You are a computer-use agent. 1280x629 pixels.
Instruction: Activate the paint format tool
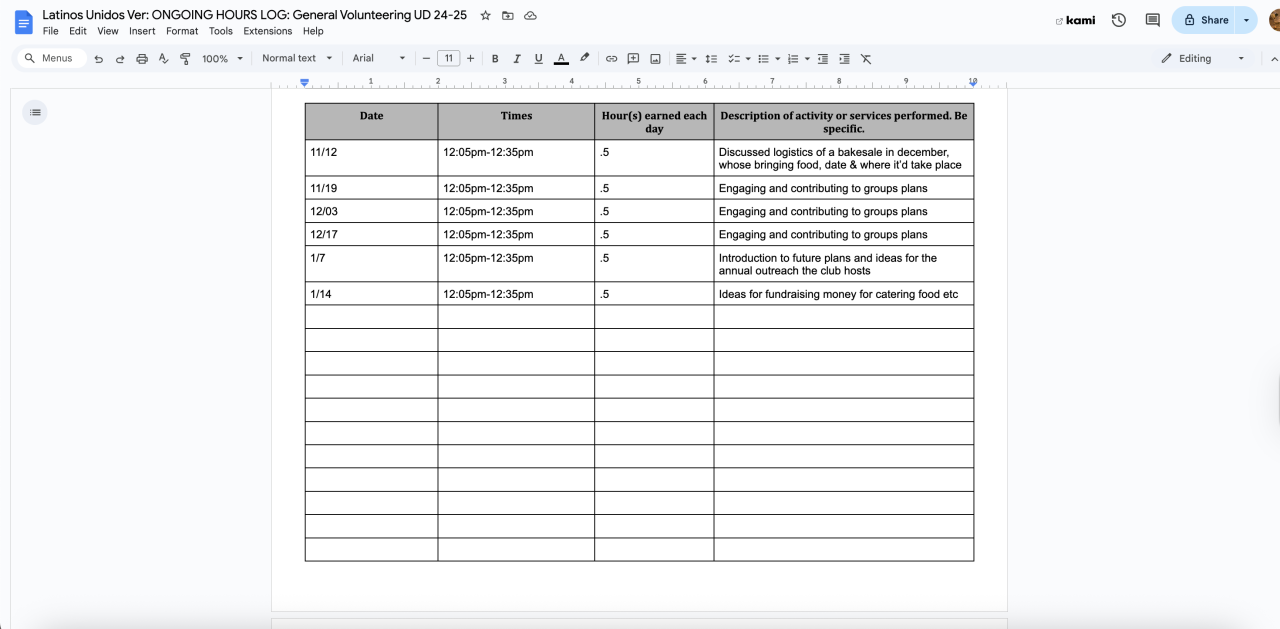coord(185,59)
